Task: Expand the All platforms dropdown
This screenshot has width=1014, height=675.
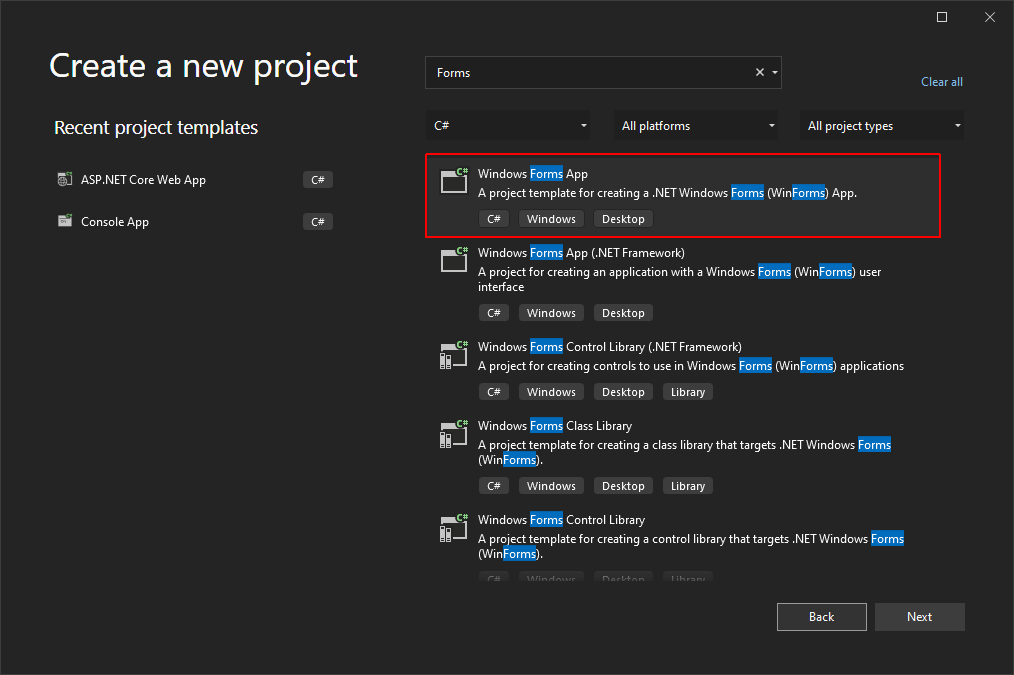Action: (x=698, y=126)
